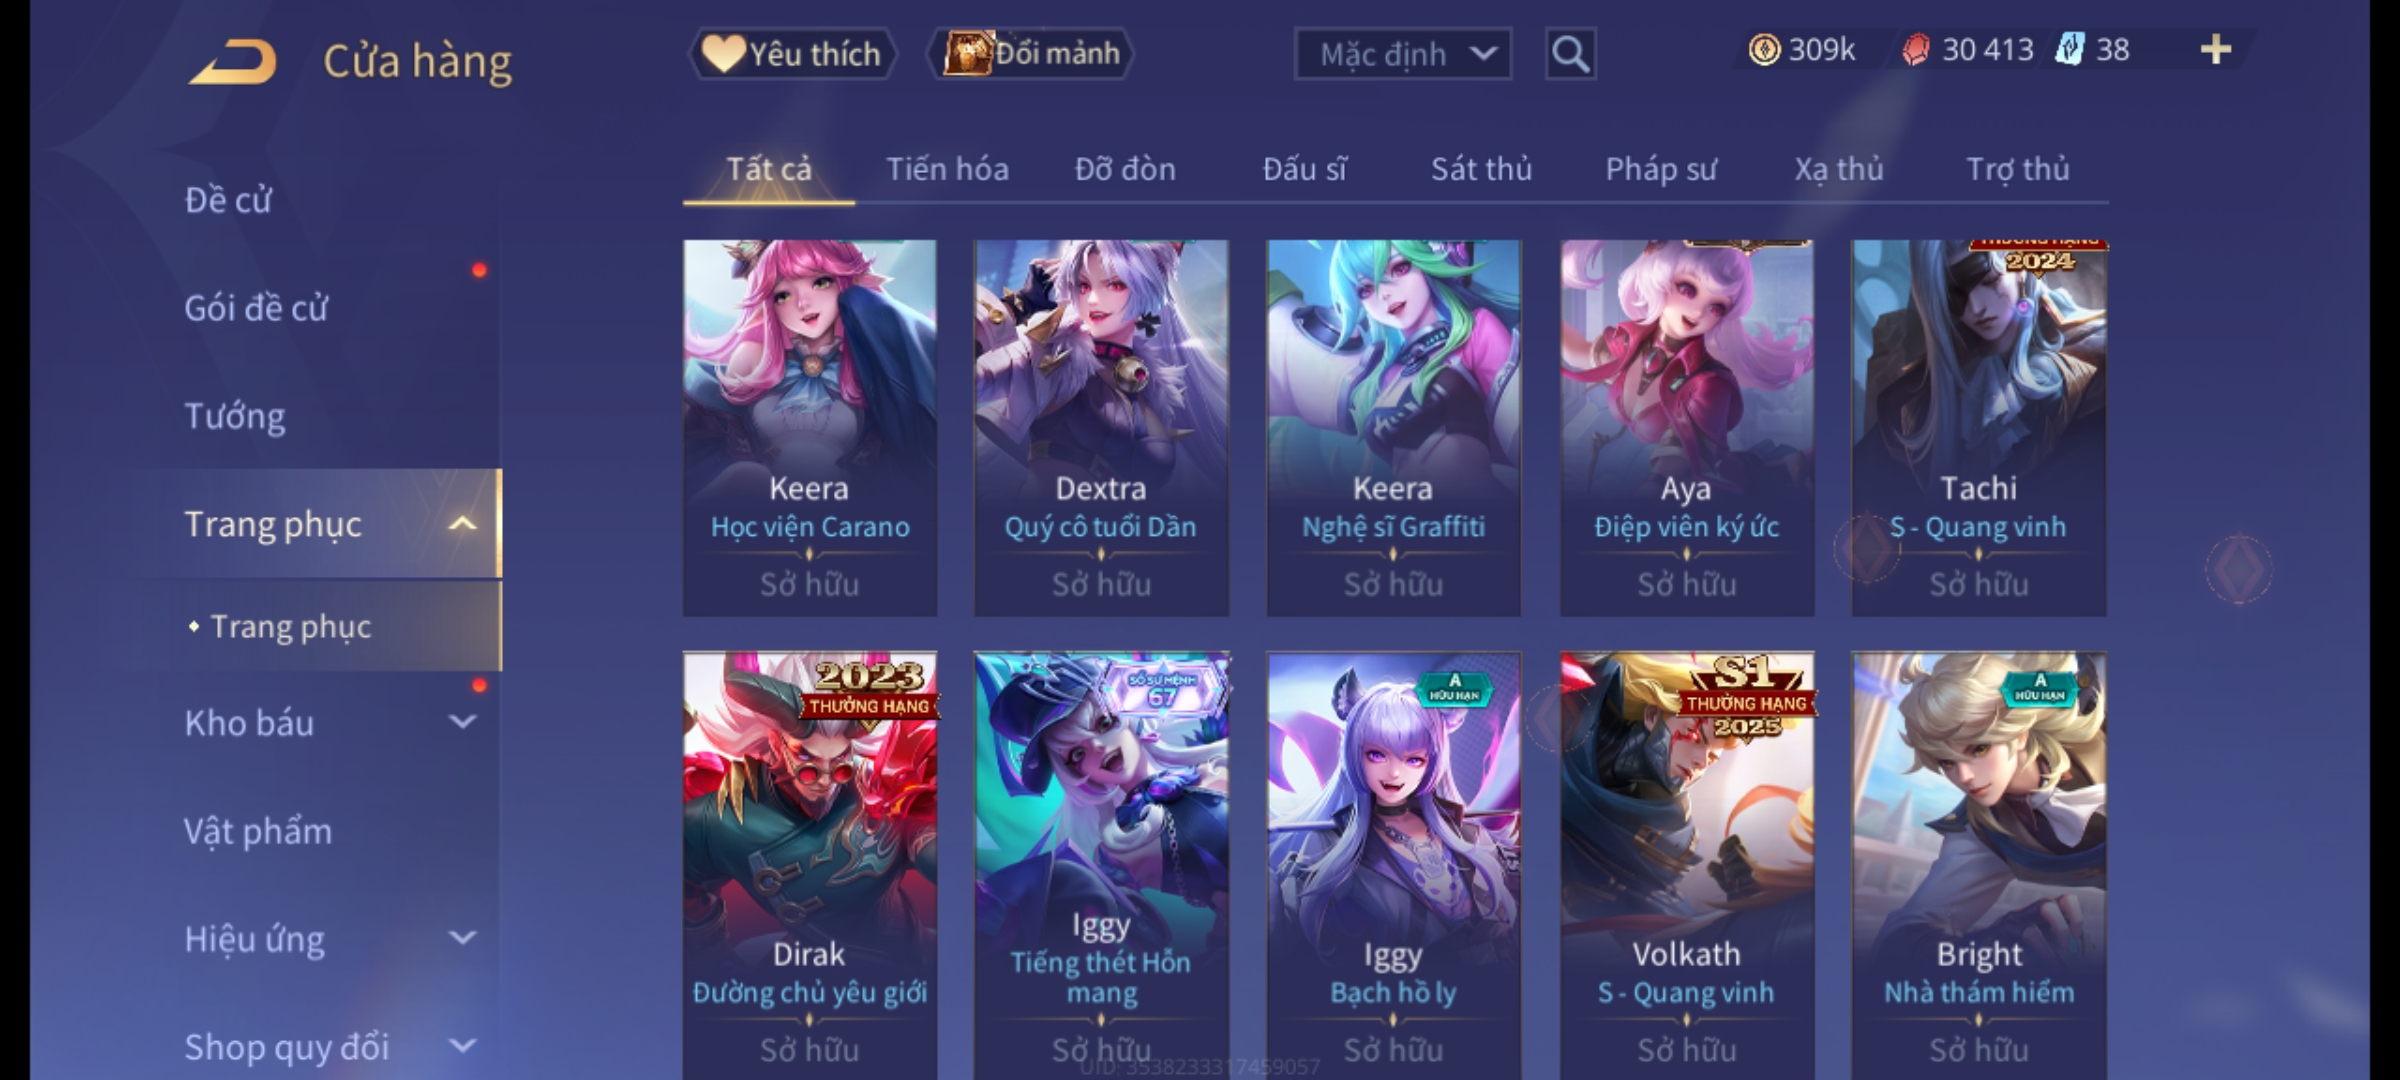The height and width of the screenshot is (1080, 2400).
Task: Collapse the Trang phục sidebar section
Action: click(461, 524)
